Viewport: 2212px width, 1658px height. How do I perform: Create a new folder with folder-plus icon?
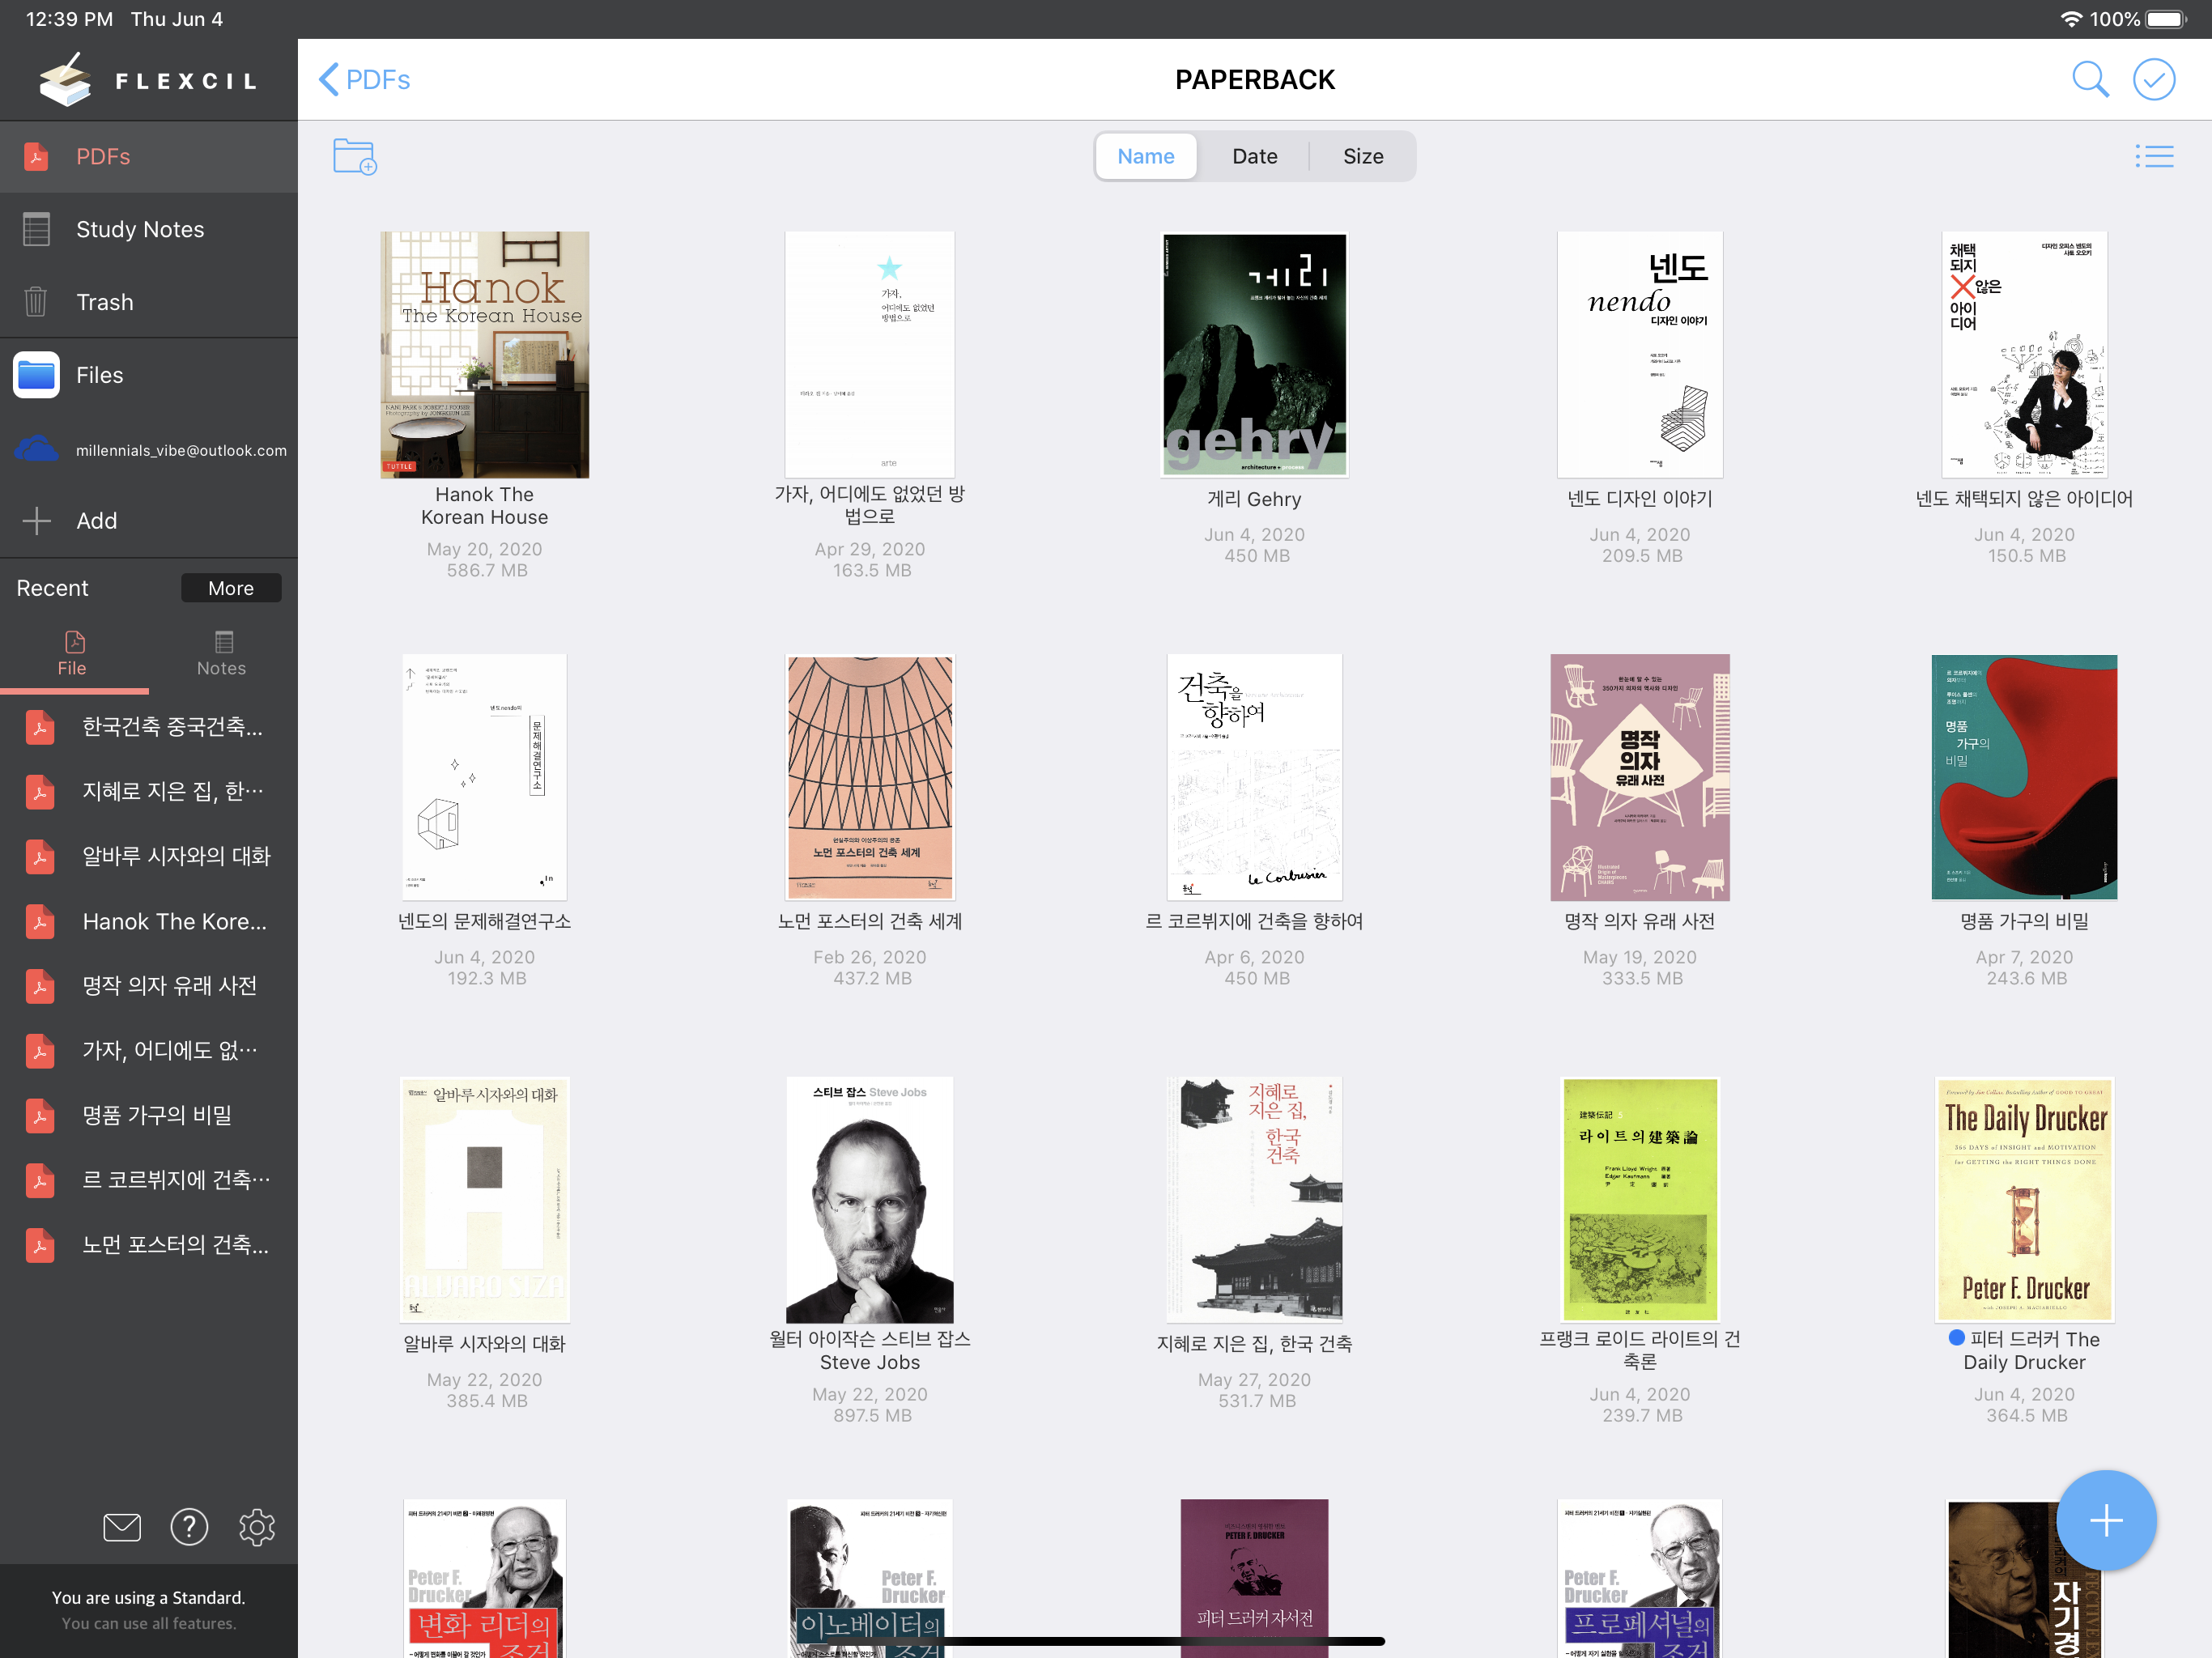(x=354, y=157)
